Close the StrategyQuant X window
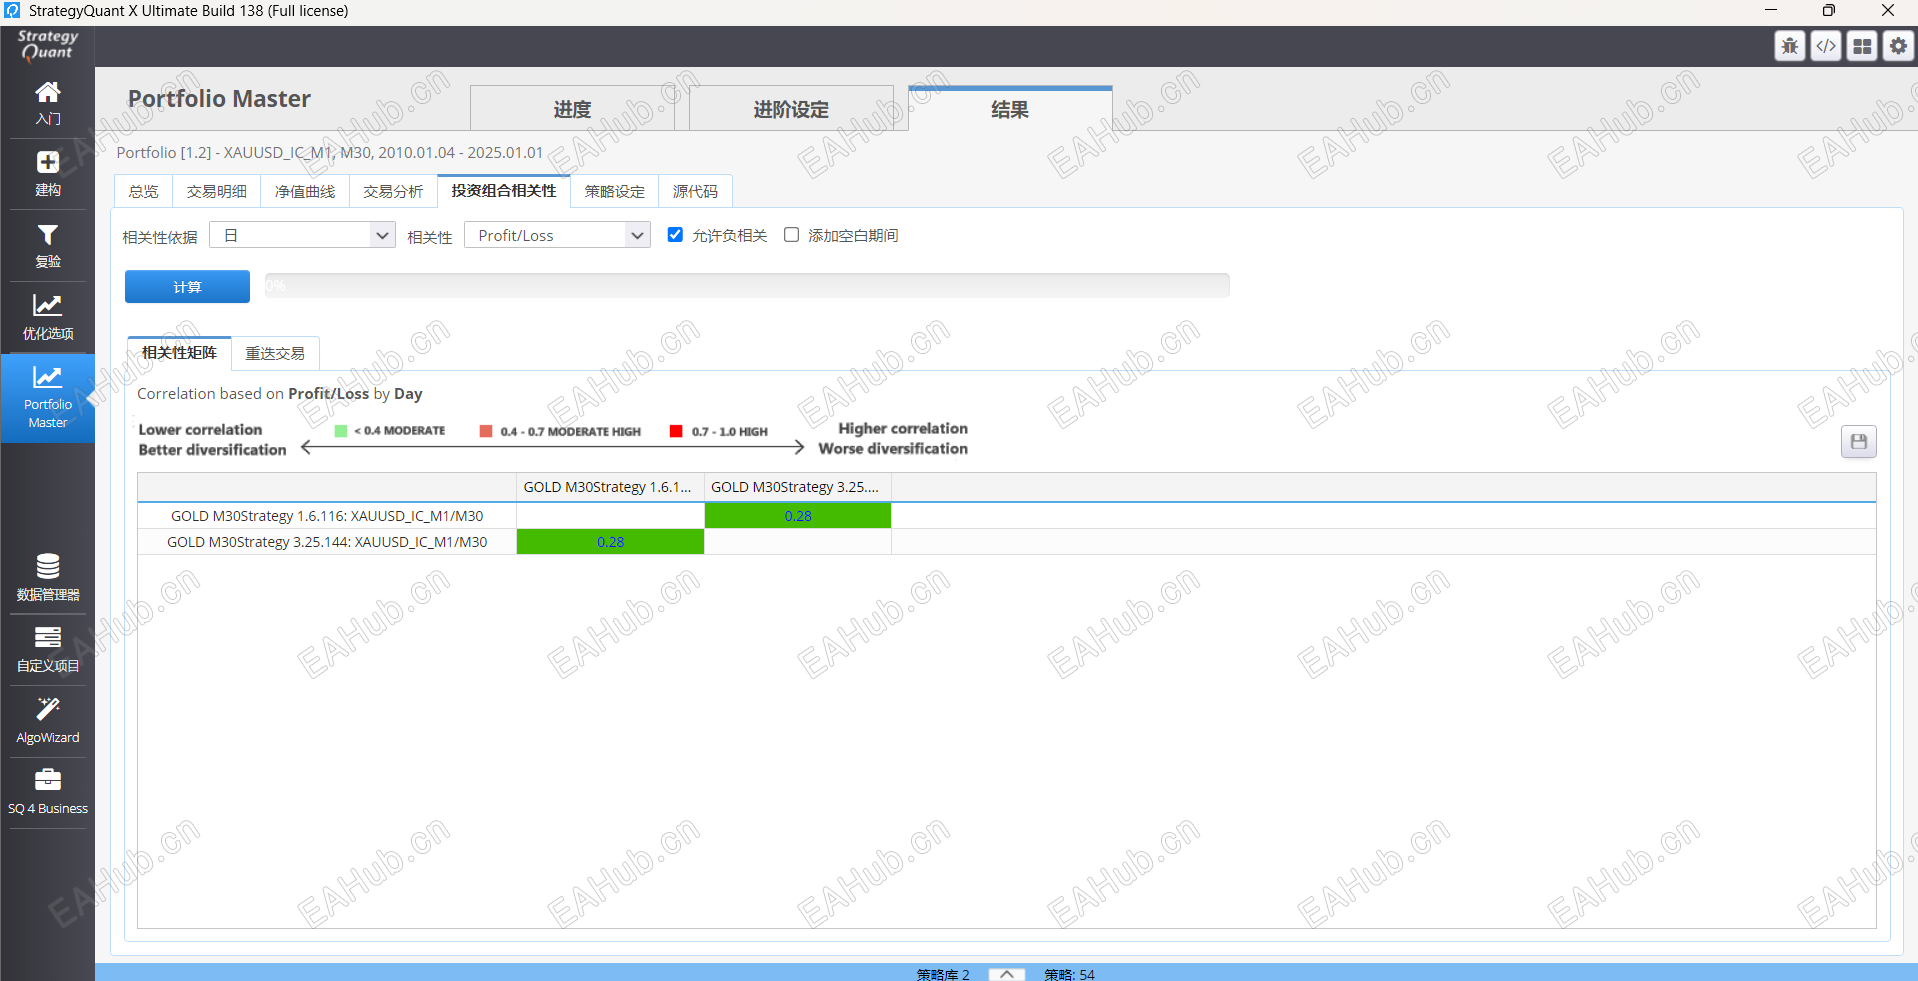Screen dimensions: 1918x981 point(1888,10)
